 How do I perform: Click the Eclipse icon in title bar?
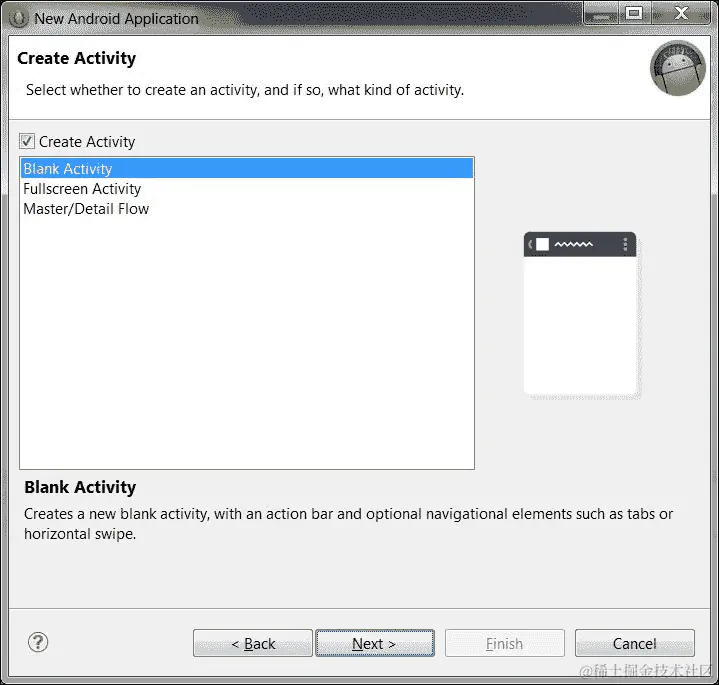point(18,18)
